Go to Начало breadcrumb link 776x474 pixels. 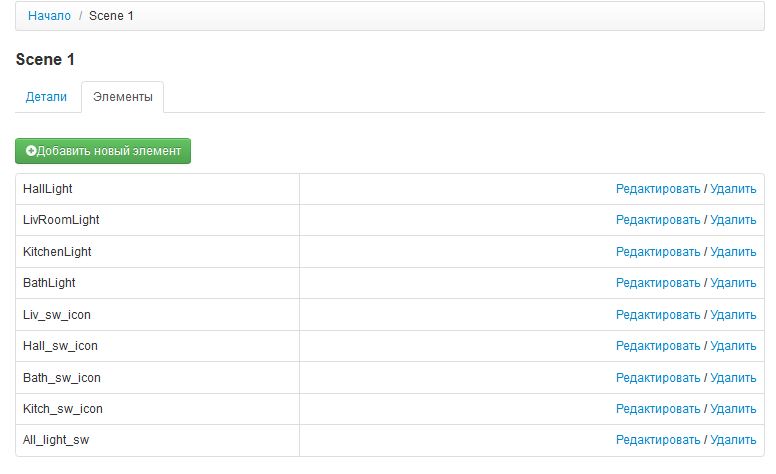click(49, 16)
